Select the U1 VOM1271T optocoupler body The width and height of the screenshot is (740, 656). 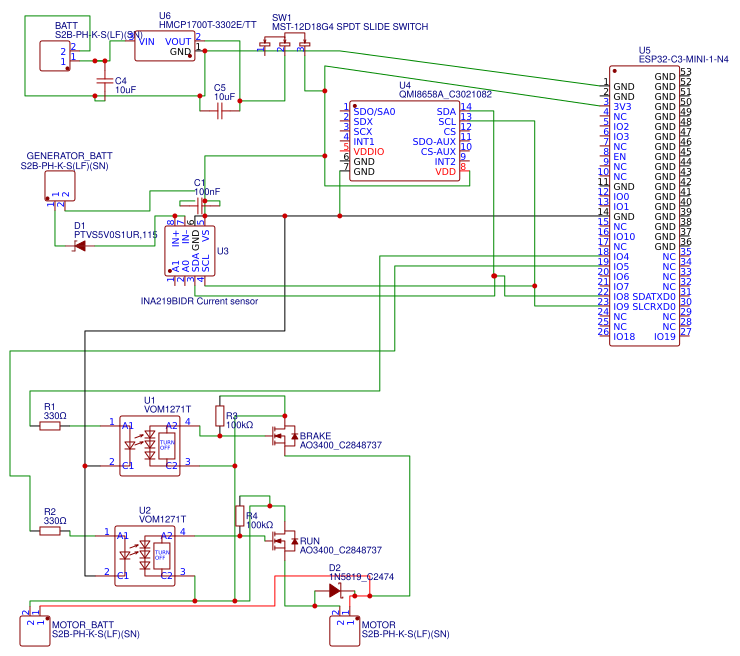pyautogui.click(x=150, y=446)
